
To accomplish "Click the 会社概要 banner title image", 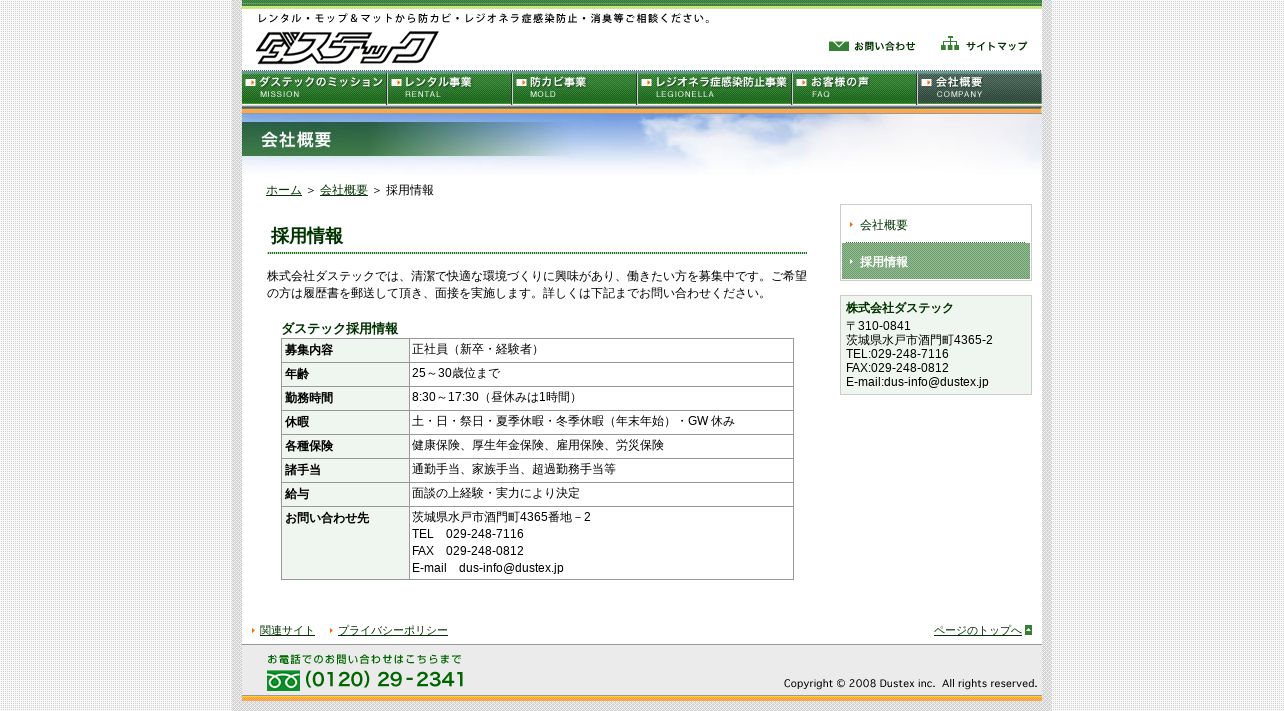I will tap(296, 140).
